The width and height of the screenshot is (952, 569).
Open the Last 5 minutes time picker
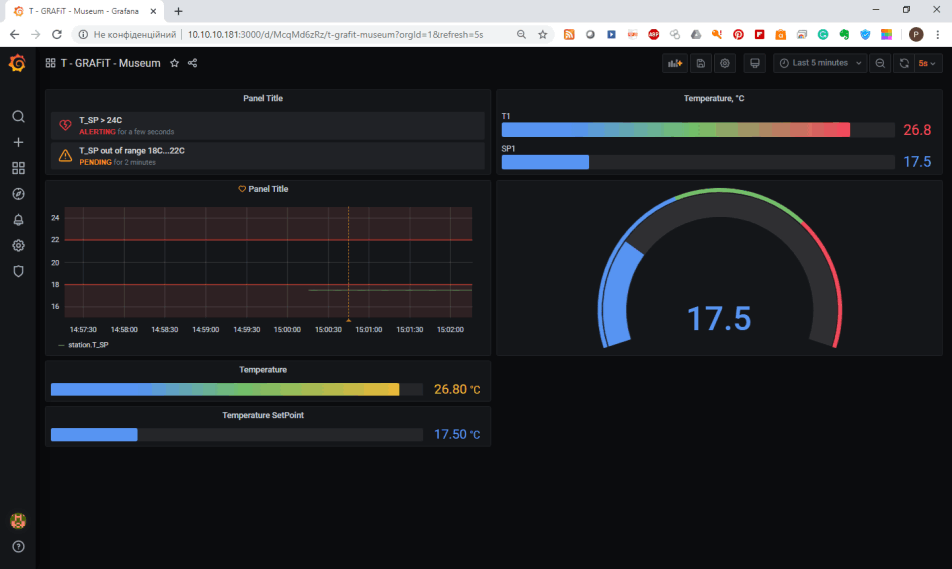pos(820,63)
